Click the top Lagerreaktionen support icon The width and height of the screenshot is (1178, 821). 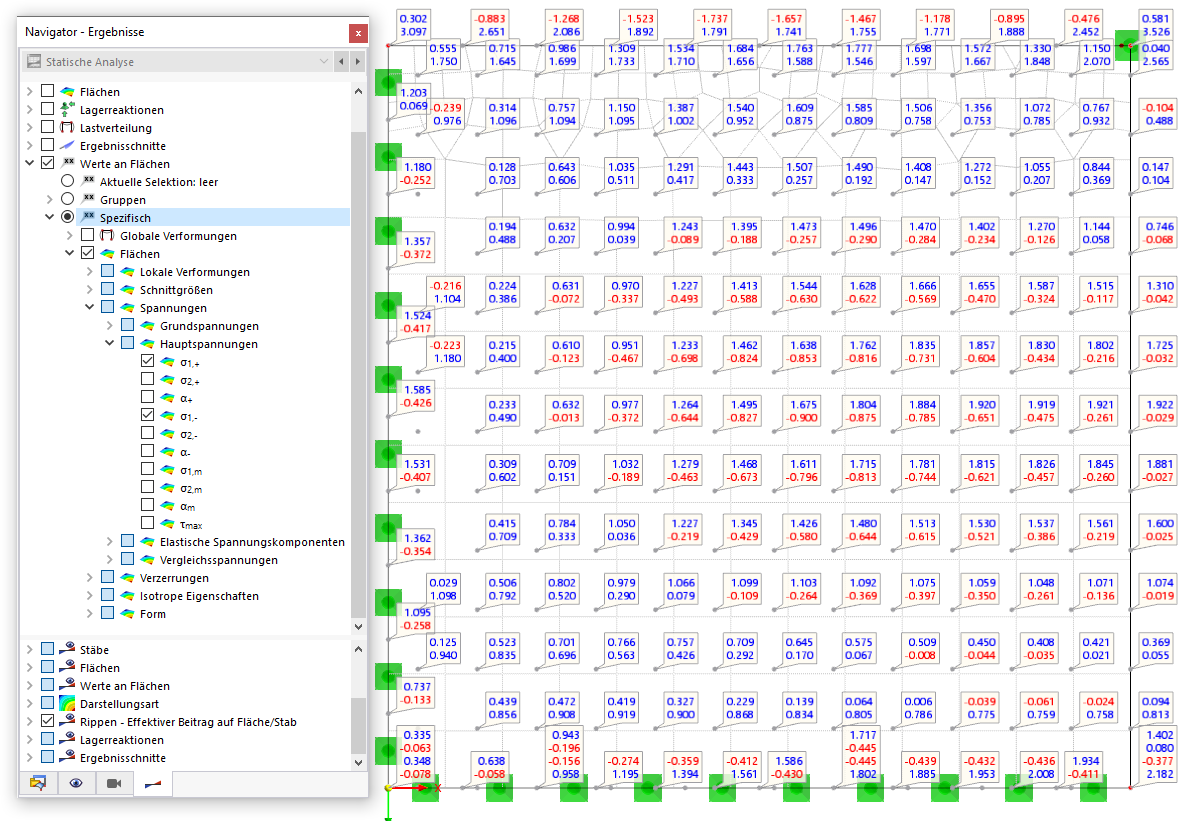click(68, 109)
